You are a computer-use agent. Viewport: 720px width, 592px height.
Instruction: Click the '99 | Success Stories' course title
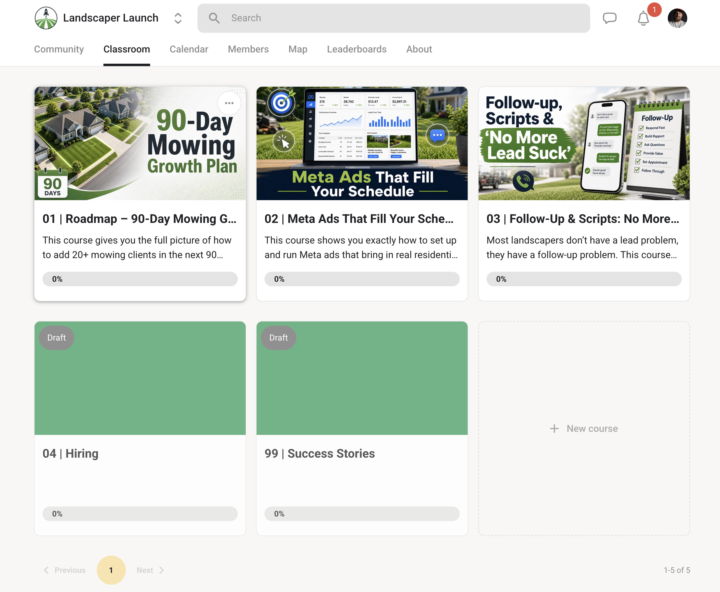click(320, 454)
